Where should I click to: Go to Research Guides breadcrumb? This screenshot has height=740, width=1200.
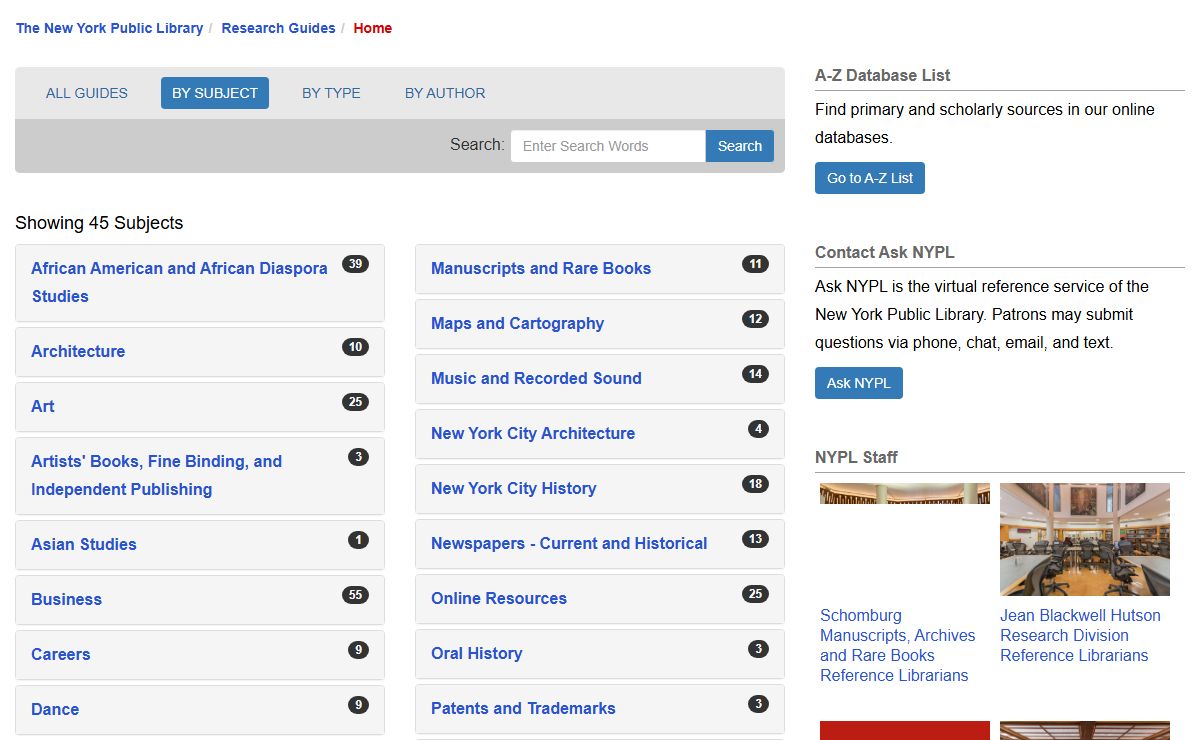pyautogui.click(x=278, y=28)
